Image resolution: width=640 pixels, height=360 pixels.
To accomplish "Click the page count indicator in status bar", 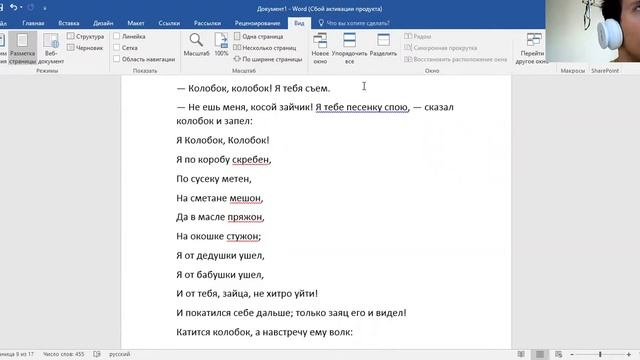I will (17, 354).
